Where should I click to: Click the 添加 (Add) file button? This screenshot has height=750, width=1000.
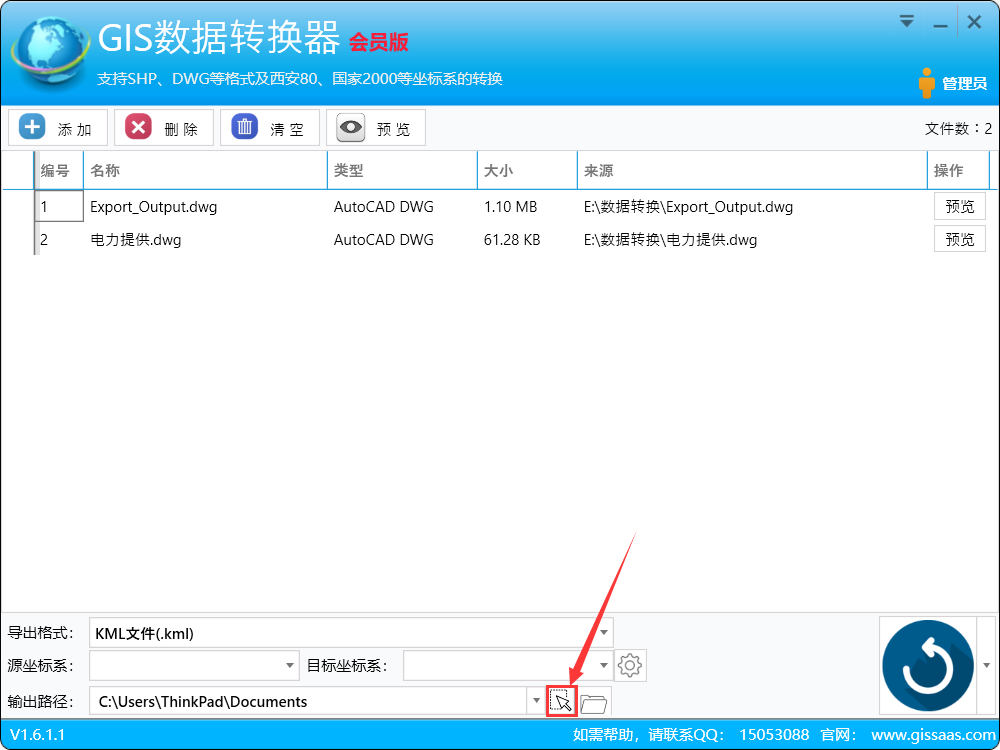[58, 128]
